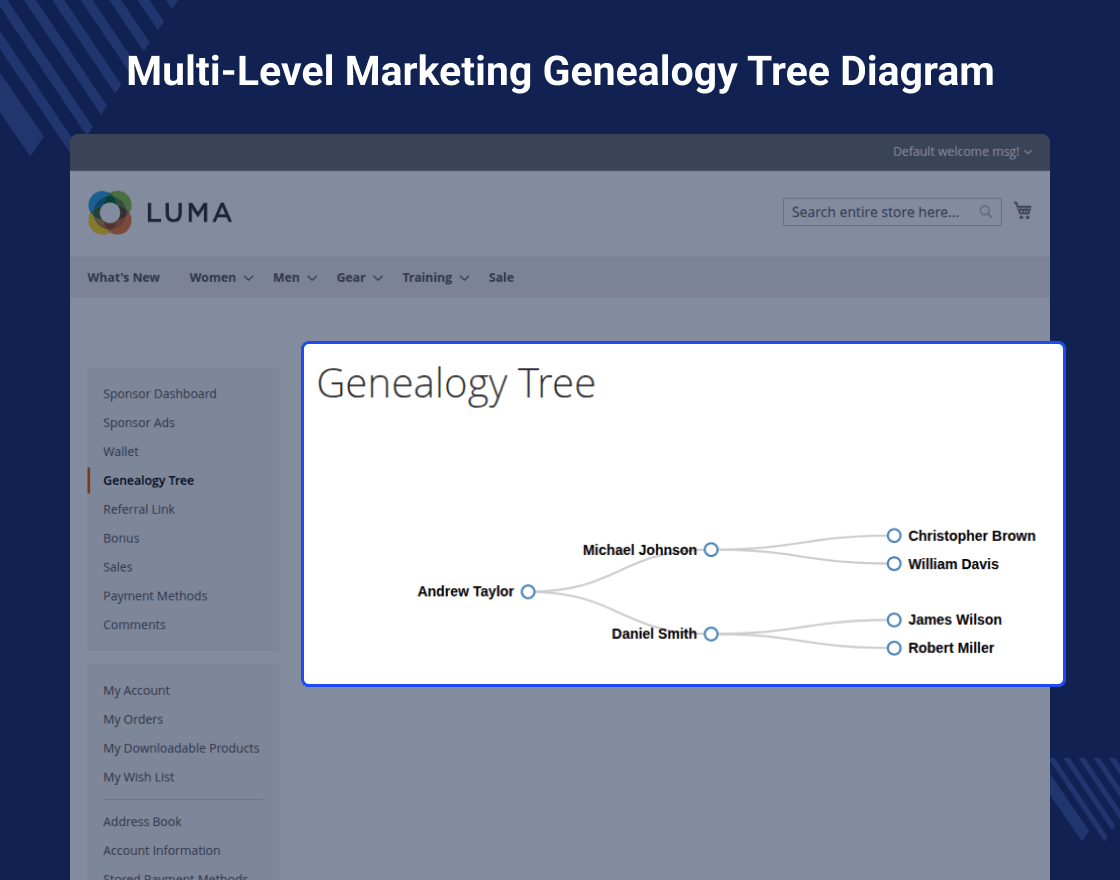Open the Women menu item

coord(212,277)
